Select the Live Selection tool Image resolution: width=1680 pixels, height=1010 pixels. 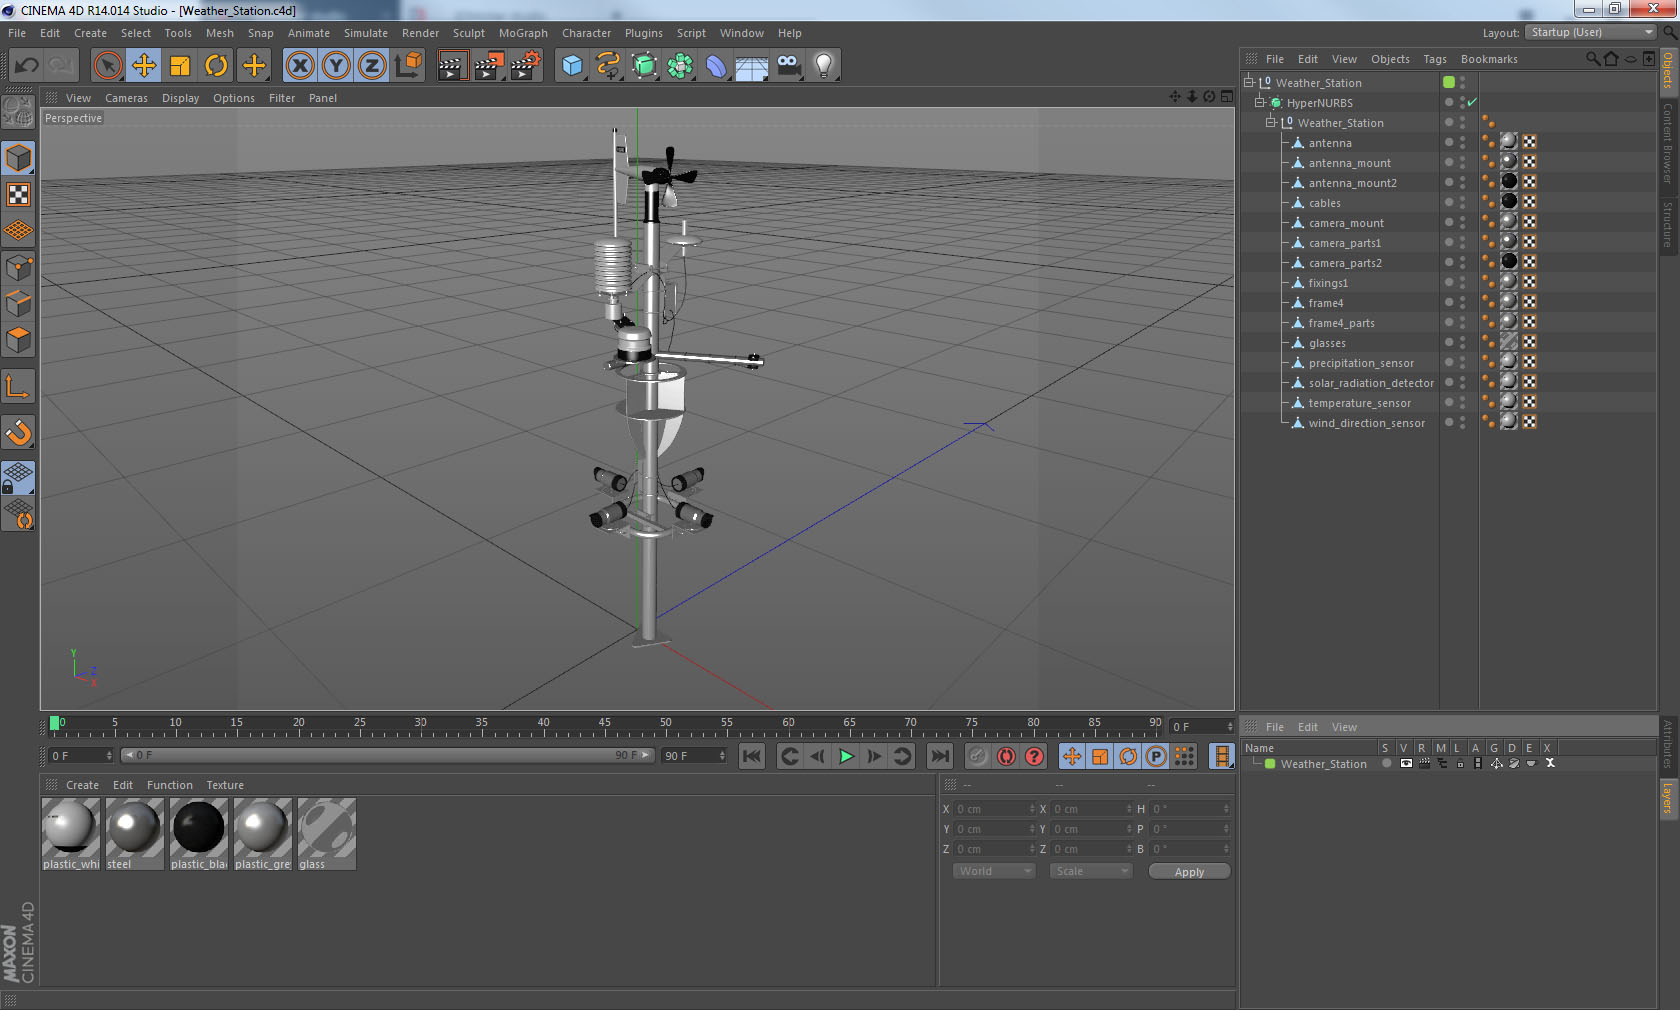(x=107, y=66)
